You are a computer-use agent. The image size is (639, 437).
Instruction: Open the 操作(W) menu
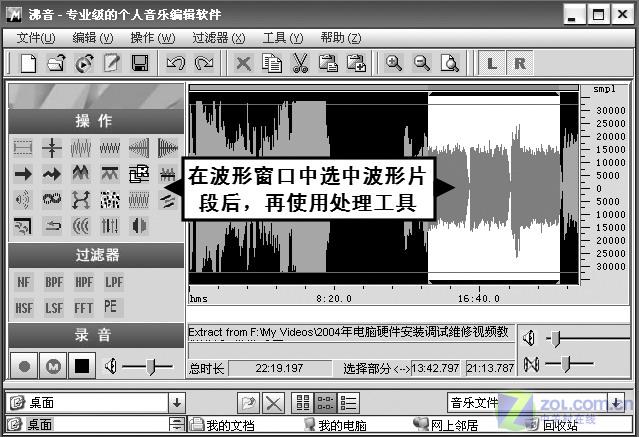click(x=152, y=38)
